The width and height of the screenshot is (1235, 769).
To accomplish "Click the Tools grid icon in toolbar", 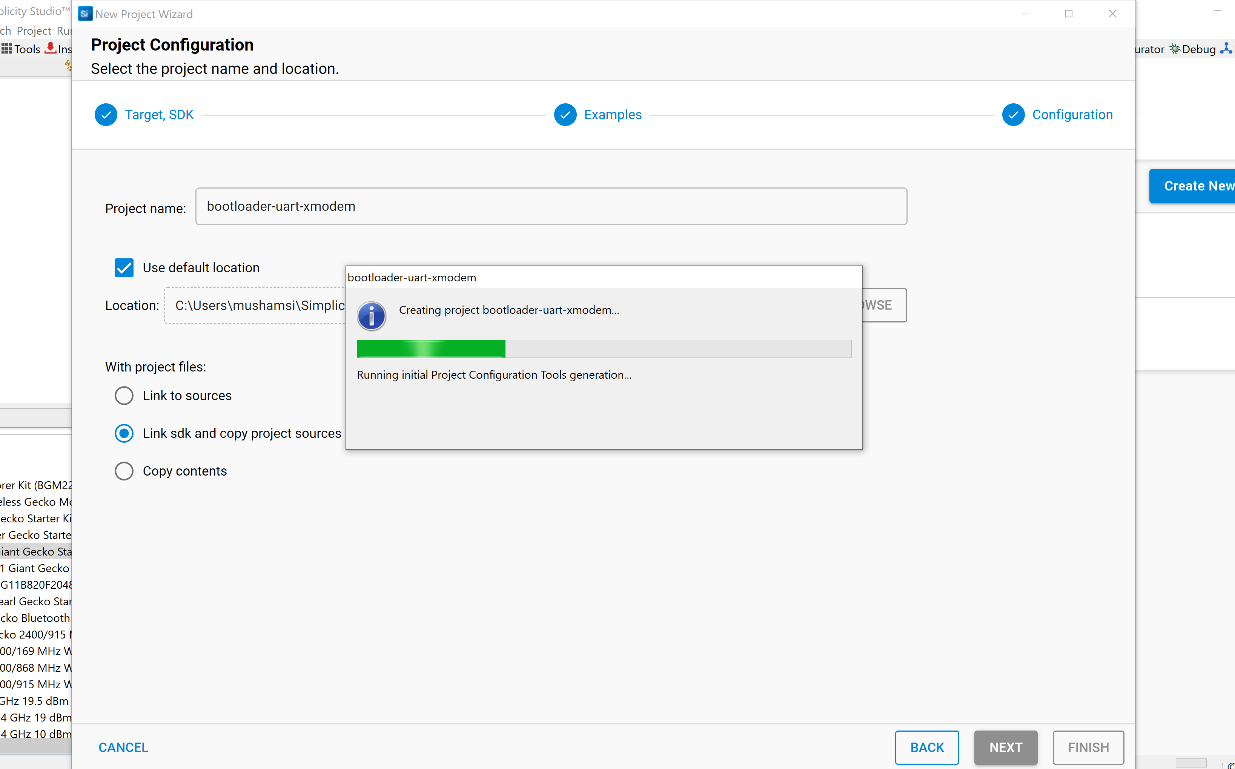I will 7,49.
